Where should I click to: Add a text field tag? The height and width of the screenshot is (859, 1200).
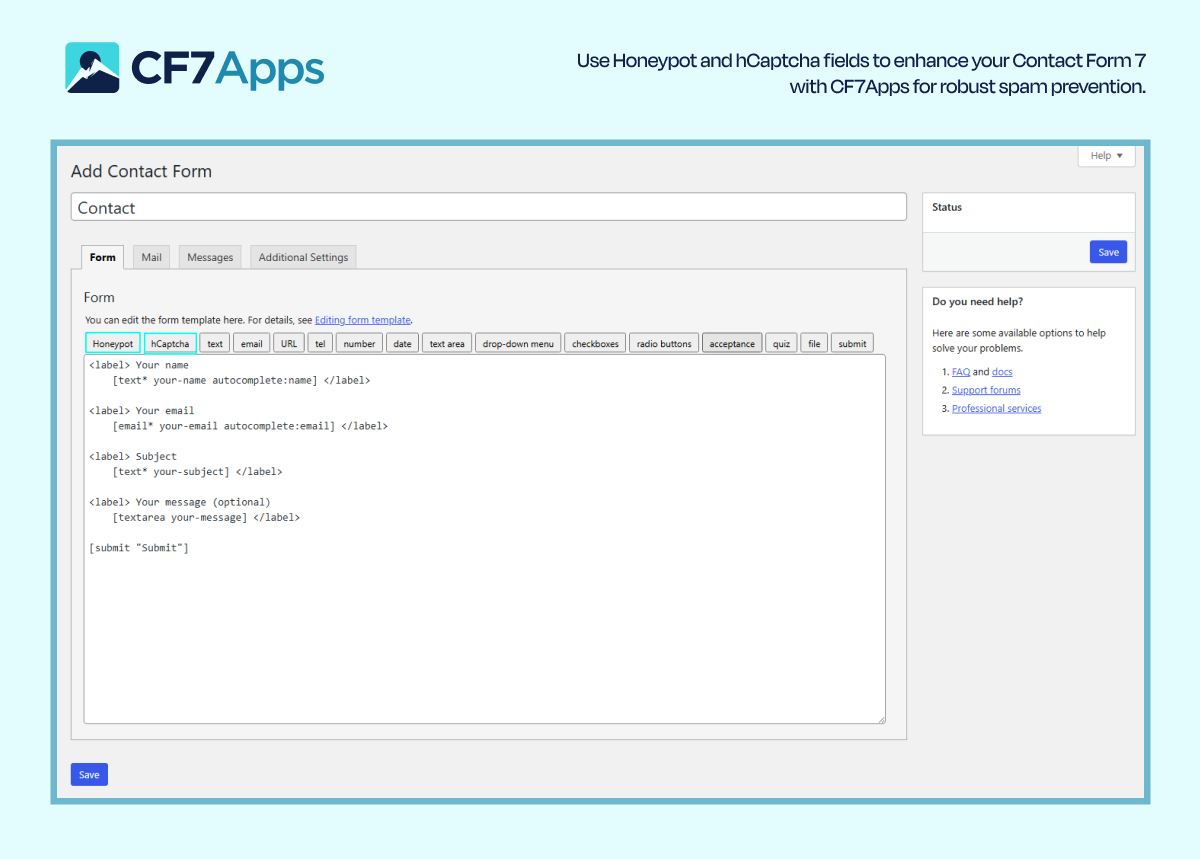point(215,344)
